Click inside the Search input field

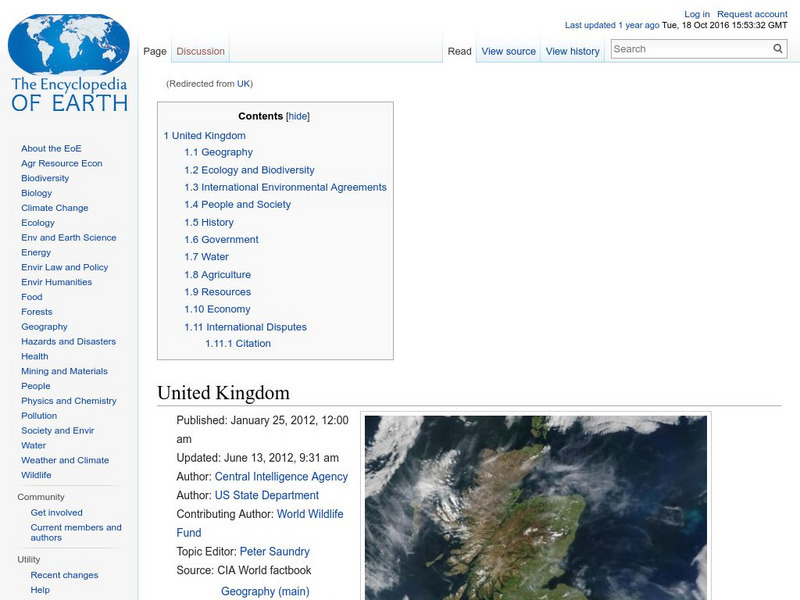(690, 49)
